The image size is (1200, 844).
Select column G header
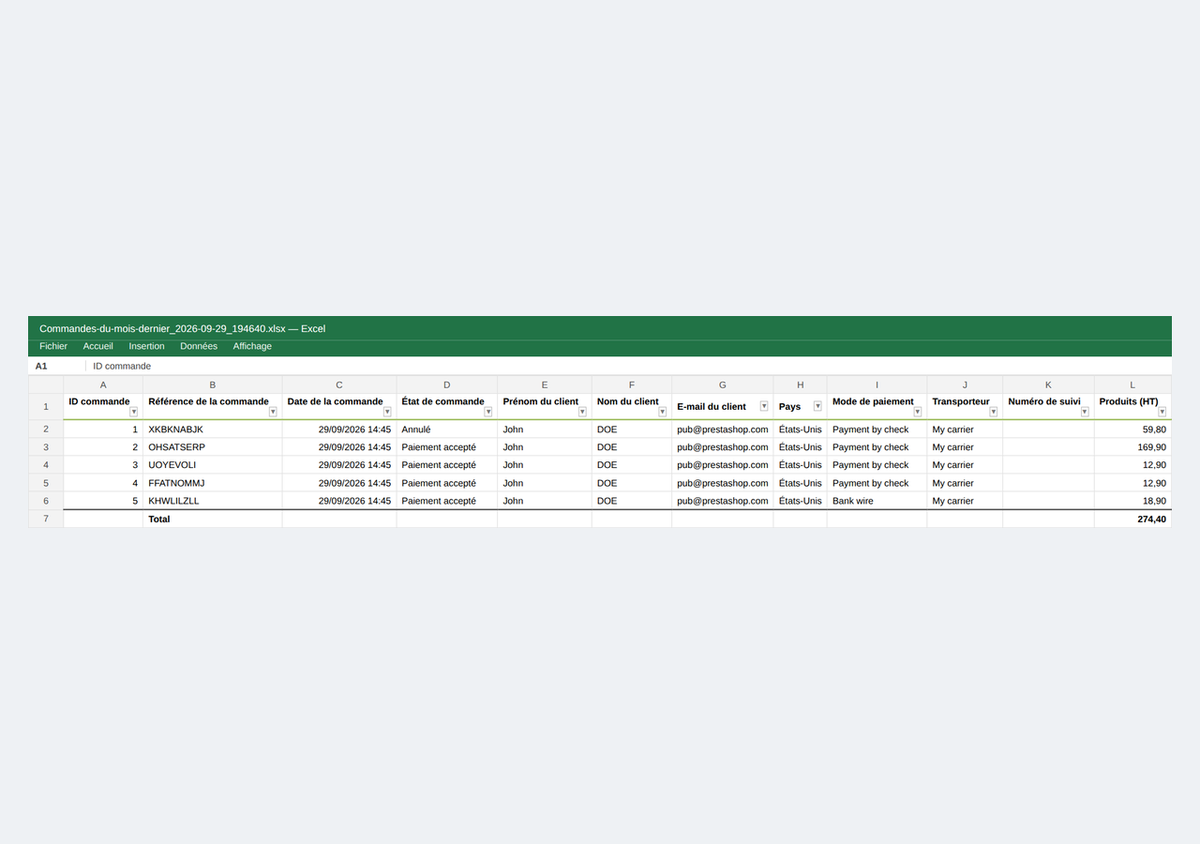pos(722,385)
